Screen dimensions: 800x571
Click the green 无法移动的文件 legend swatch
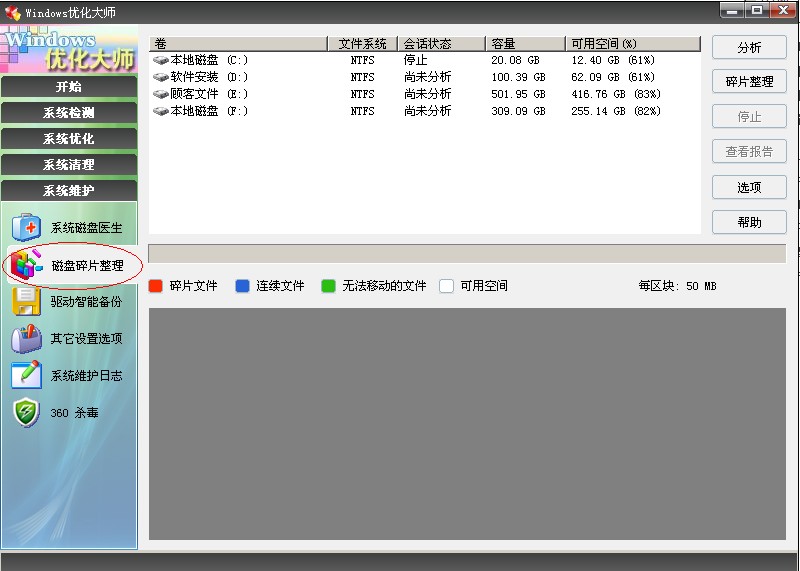click(328, 286)
